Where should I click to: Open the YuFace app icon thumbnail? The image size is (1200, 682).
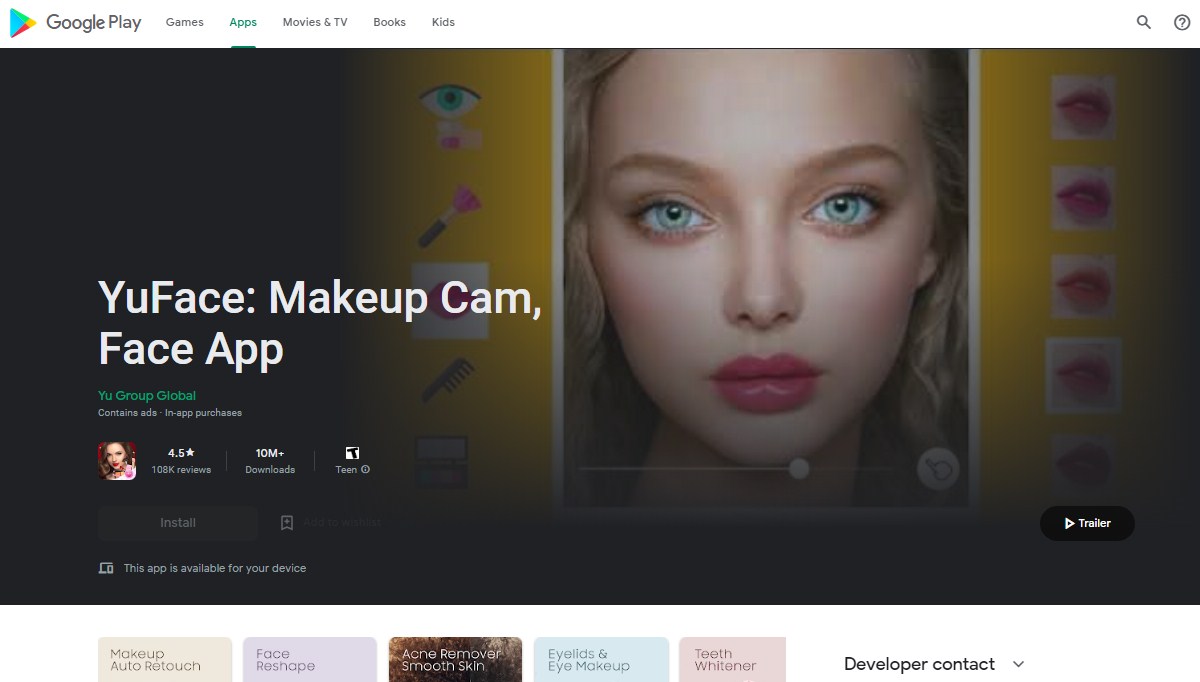(117, 461)
